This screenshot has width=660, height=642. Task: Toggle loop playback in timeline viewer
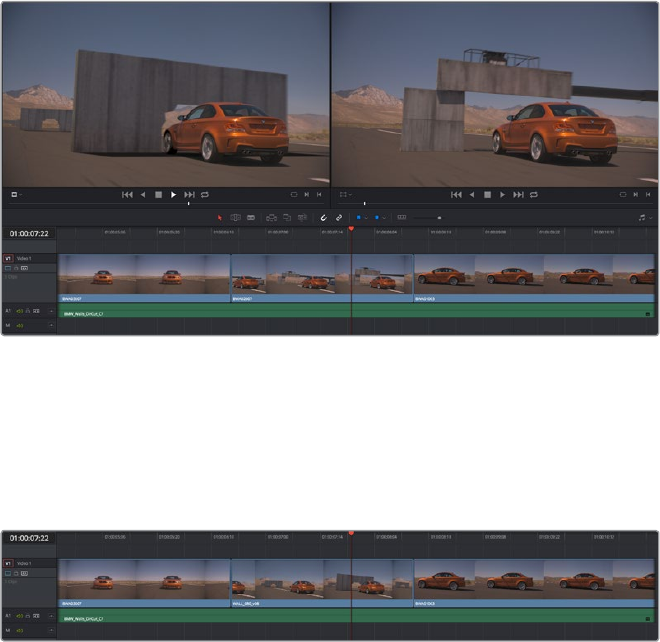[x=534, y=194]
